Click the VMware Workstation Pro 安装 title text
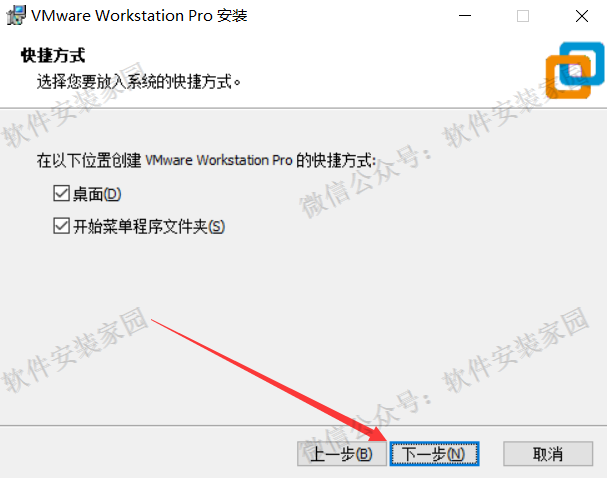 click(x=139, y=16)
